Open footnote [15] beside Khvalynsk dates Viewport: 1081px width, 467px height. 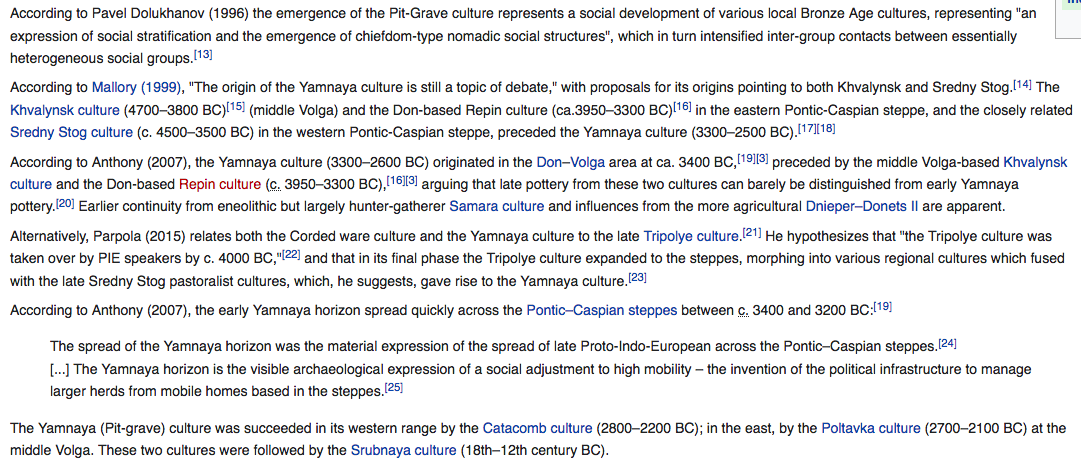(235, 105)
